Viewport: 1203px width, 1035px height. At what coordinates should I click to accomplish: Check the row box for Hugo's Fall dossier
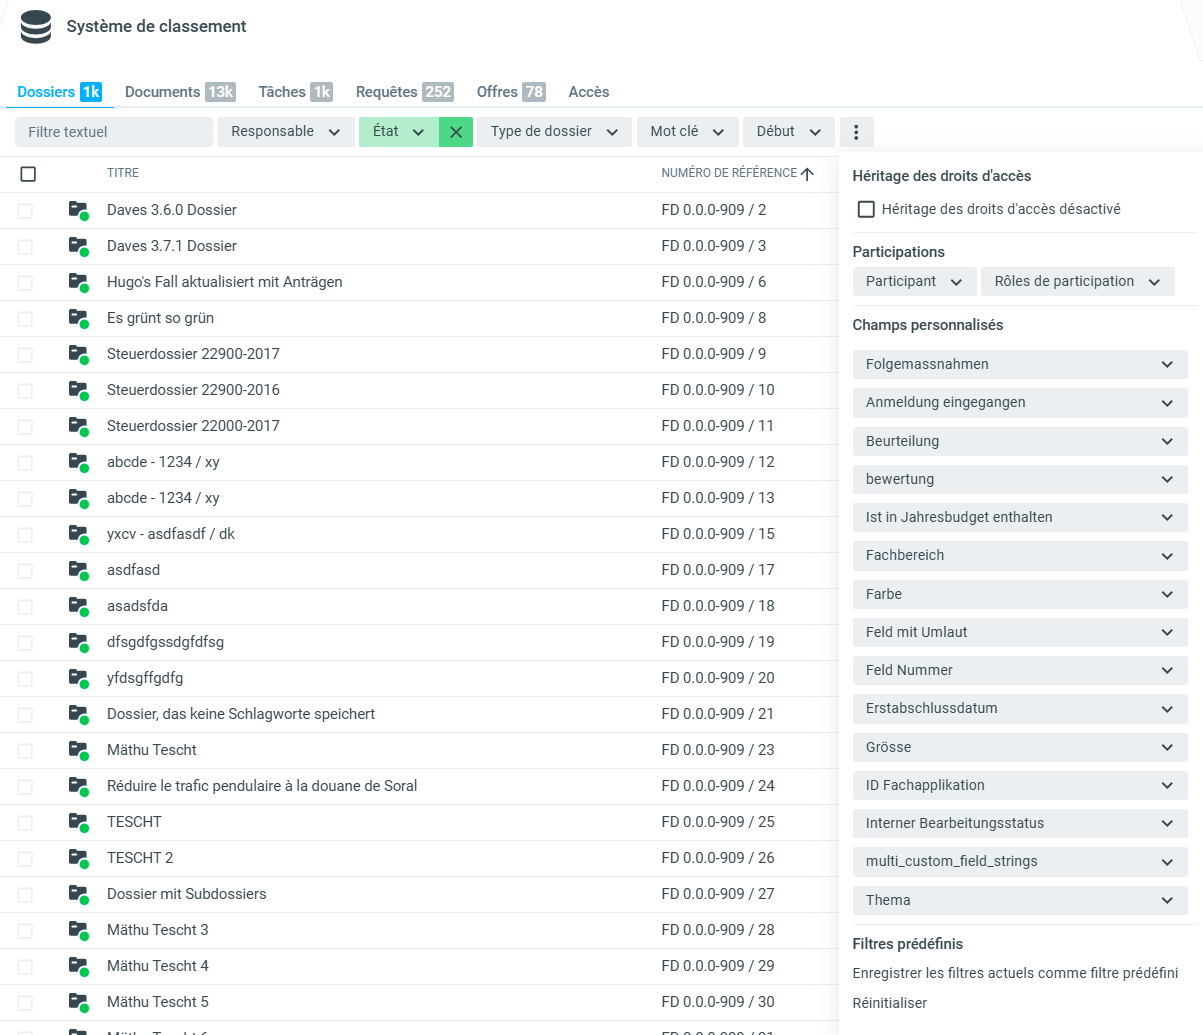coord(25,283)
